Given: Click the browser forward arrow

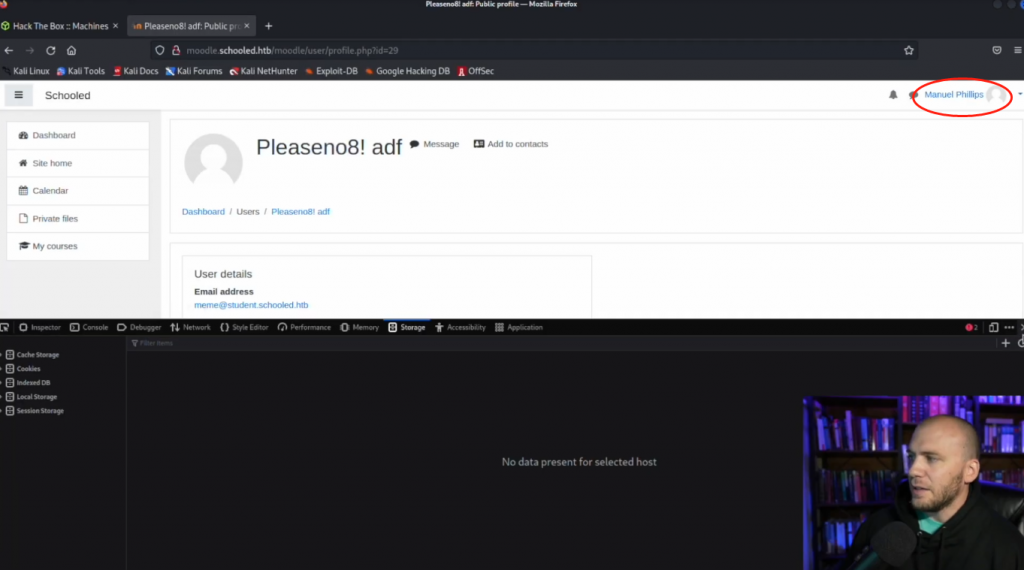Looking at the screenshot, I should pyautogui.click(x=29, y=50).
